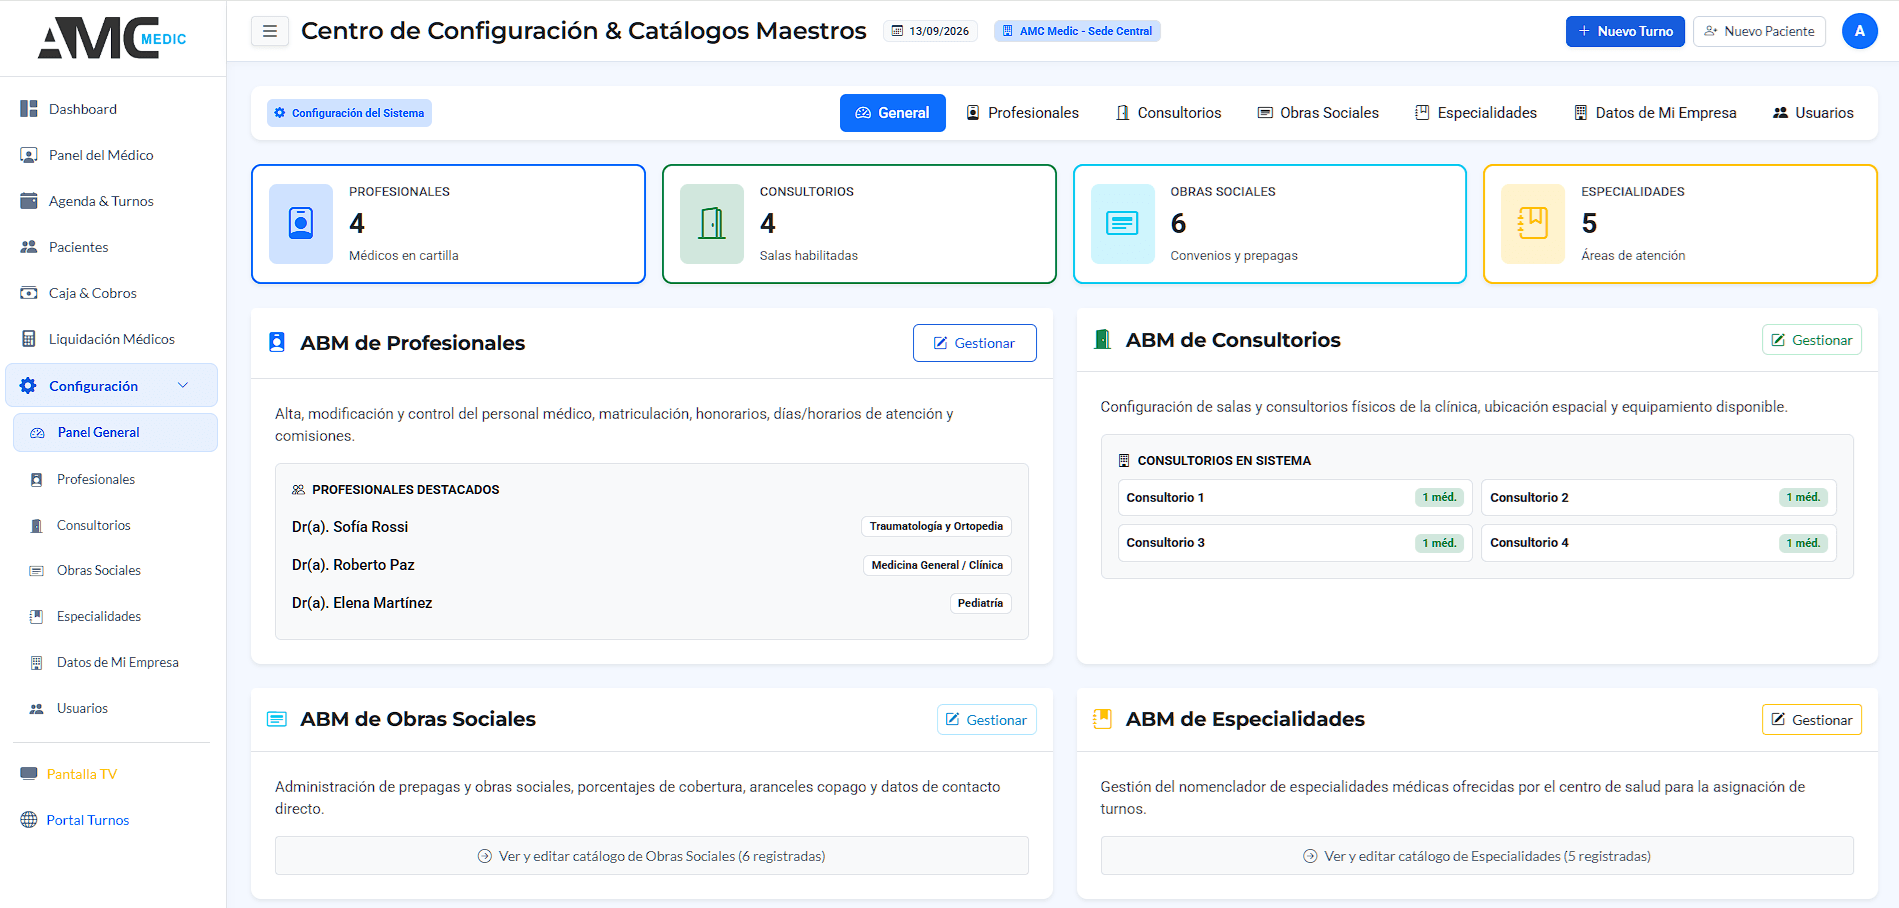
Task: Click the ABM de Obras Sociales header icon
Action: 277,720
